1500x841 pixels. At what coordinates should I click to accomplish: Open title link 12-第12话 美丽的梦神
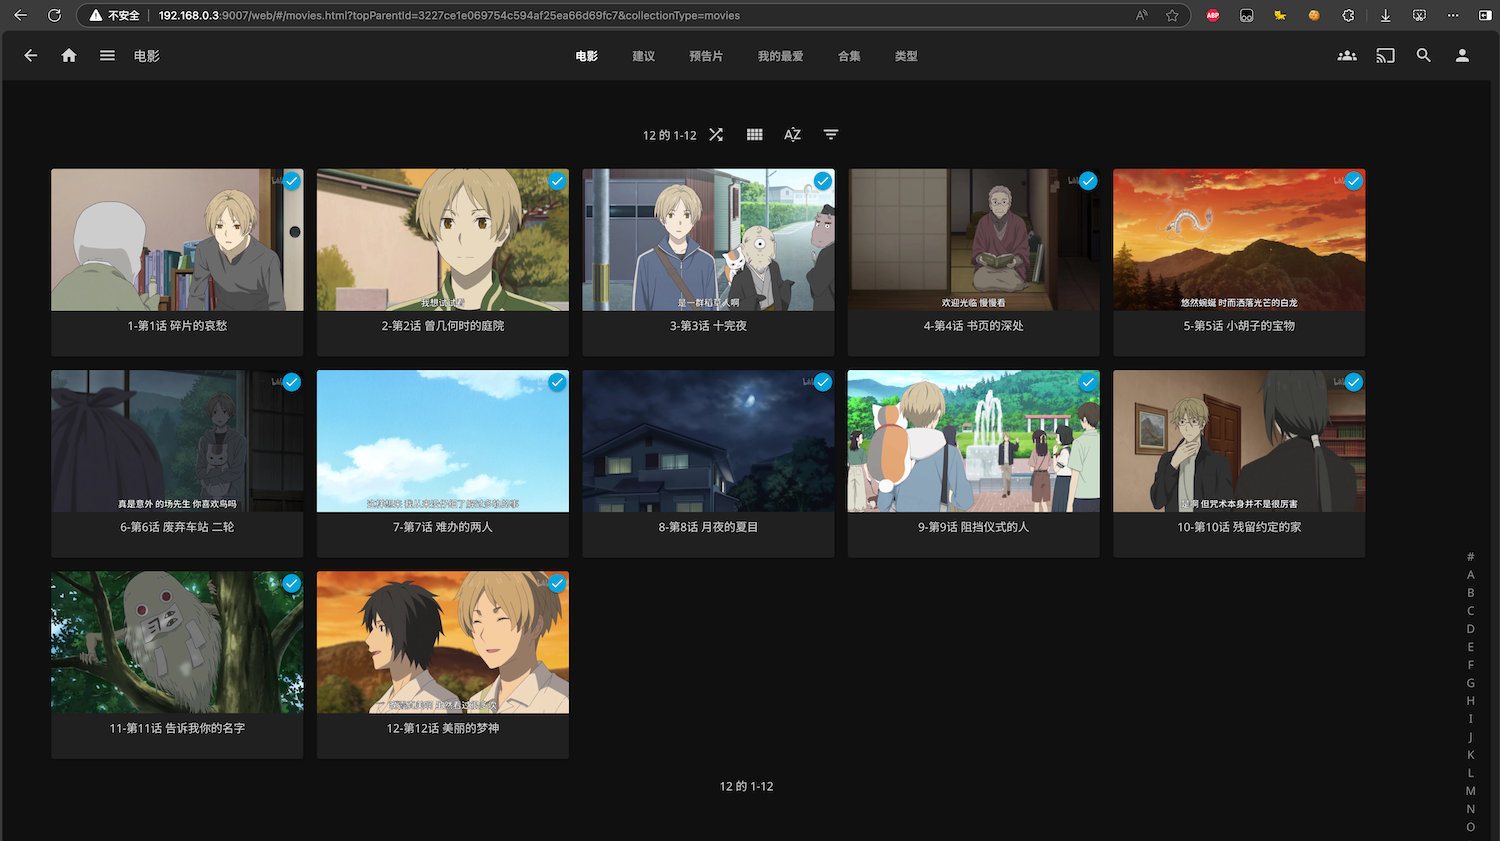(443, 728)
